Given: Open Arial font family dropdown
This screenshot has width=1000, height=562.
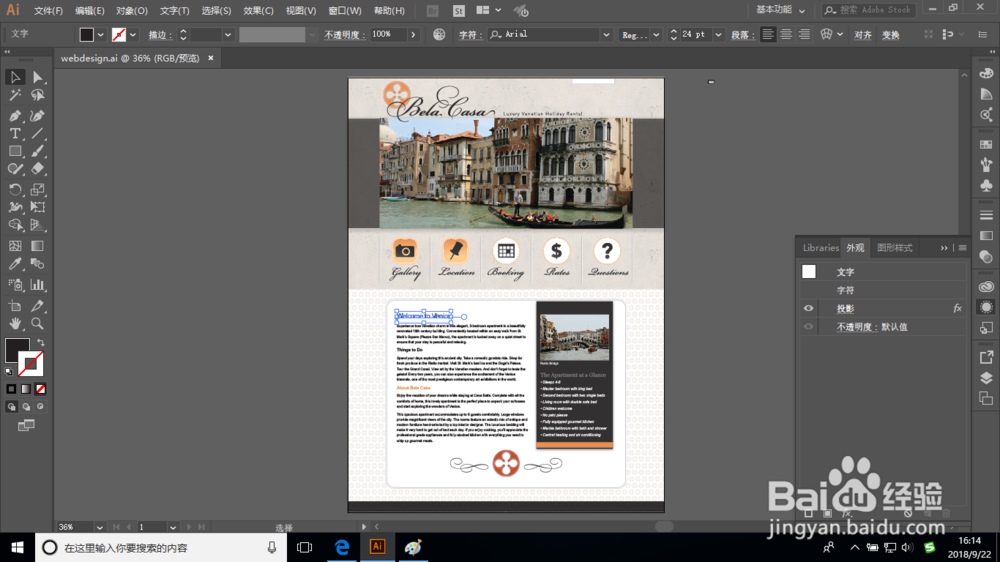Looking at the screenshot, I should pos(606,34).
